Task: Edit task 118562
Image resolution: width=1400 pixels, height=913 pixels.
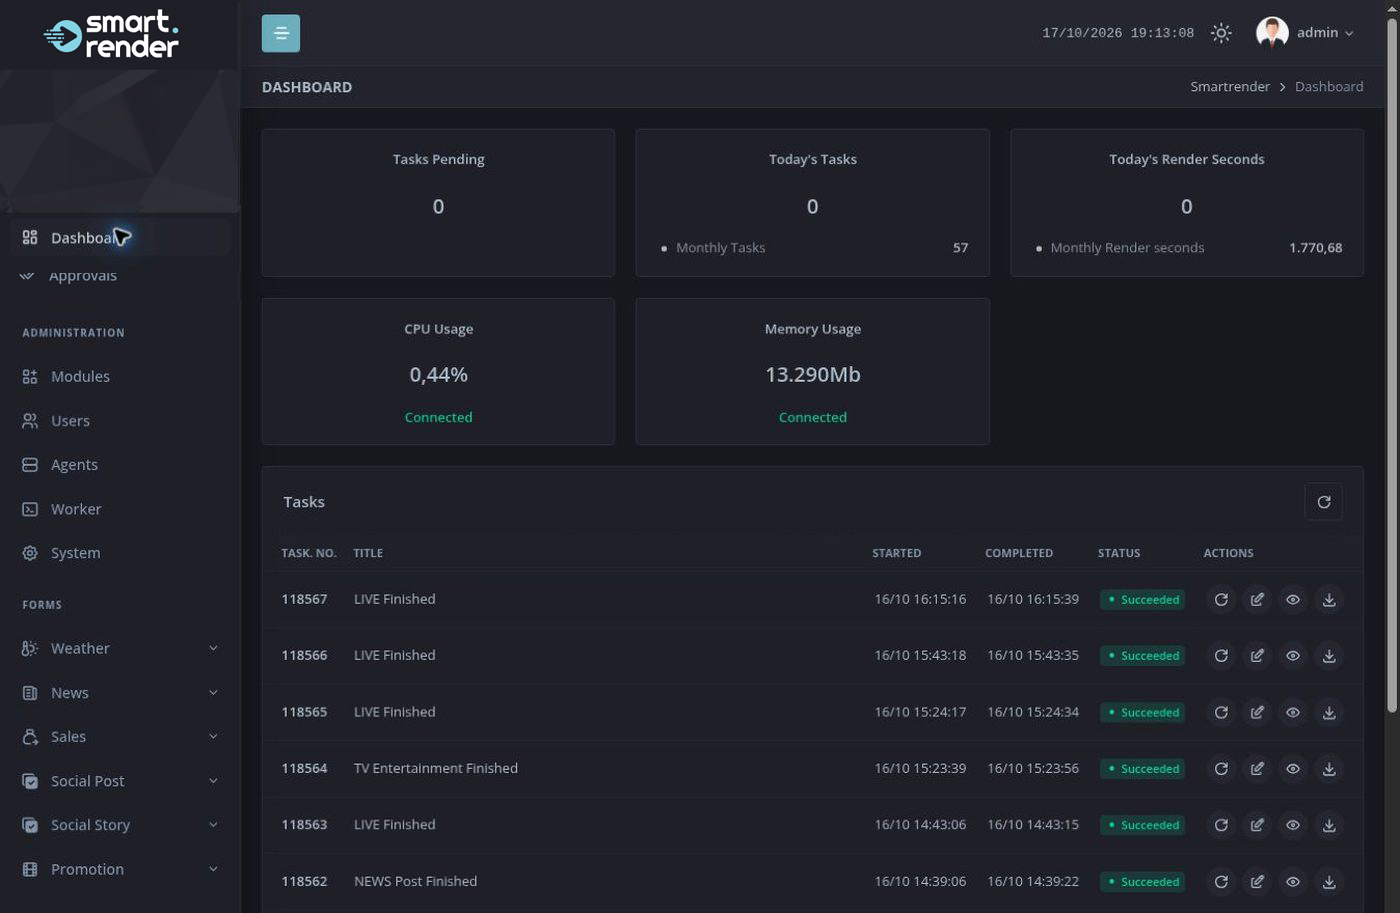Action: 1257,882
